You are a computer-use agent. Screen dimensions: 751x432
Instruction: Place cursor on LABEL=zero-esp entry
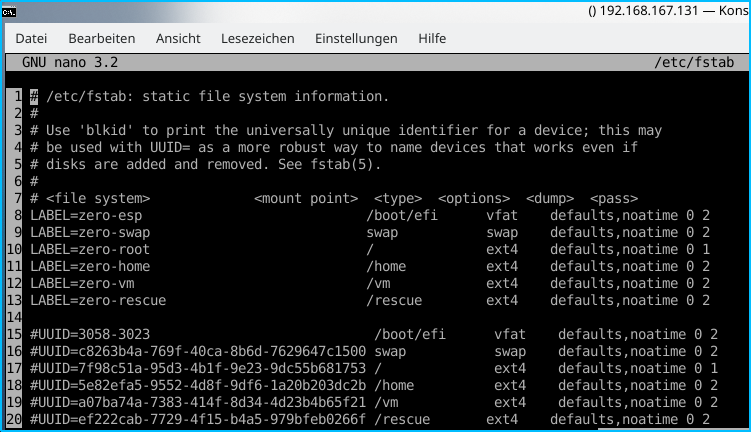tap(86, 215)
